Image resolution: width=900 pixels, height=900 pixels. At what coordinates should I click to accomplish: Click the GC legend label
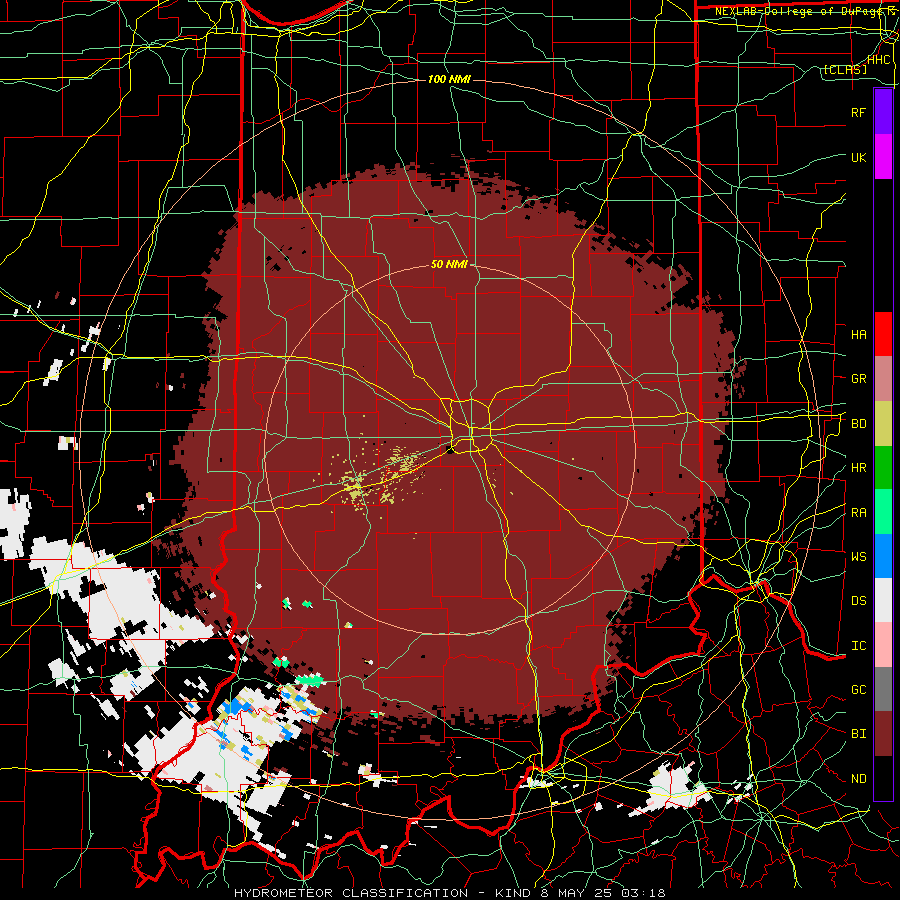(858, 690)
